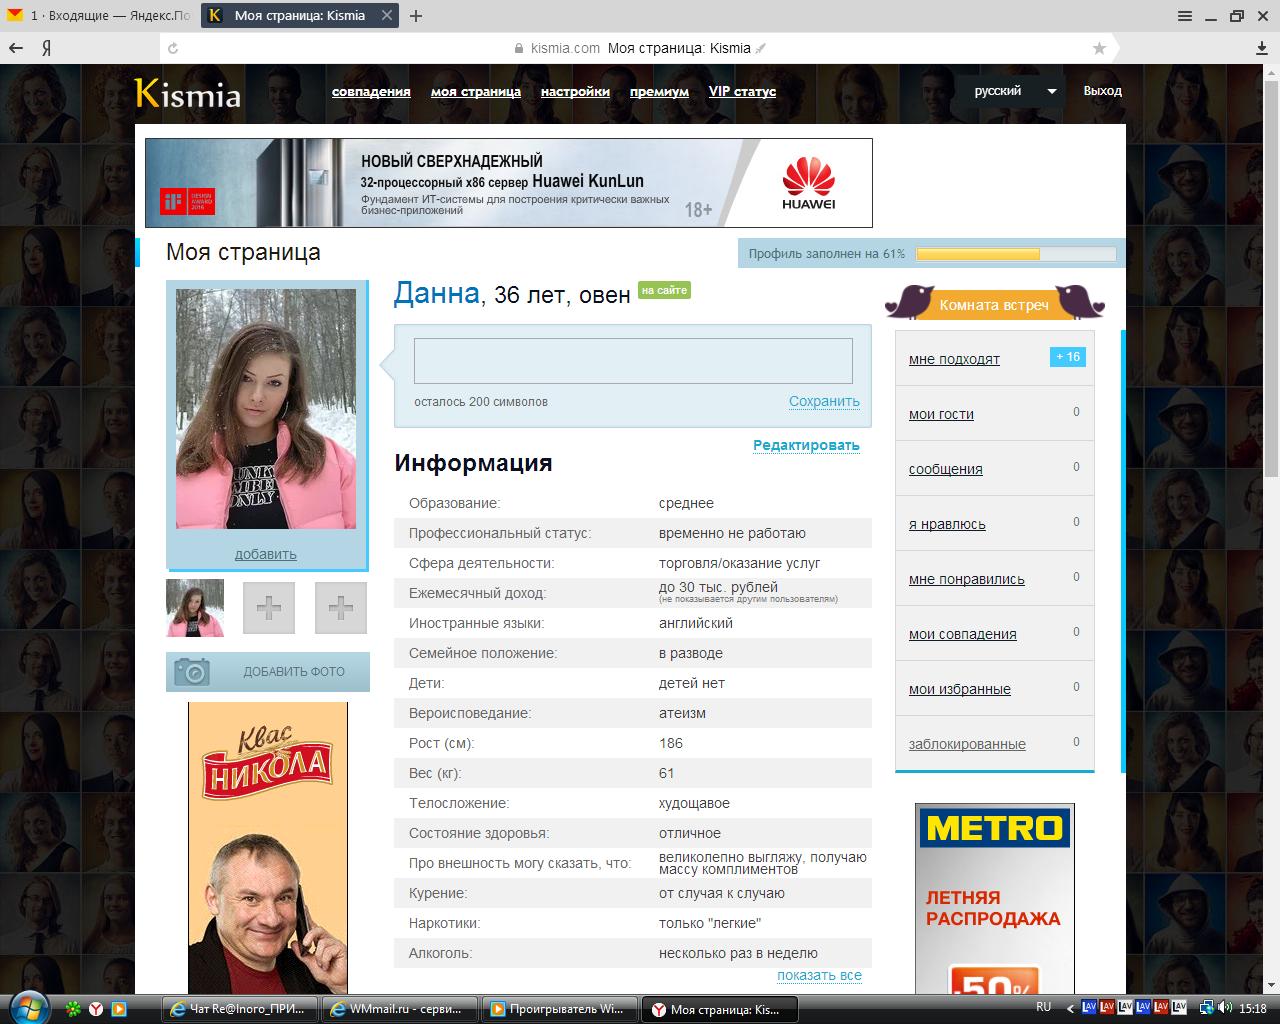Viewport: 1280px width, 1024px height.
Task: Open the browser hamburger menu
Action: click(x=1185, y=16)
